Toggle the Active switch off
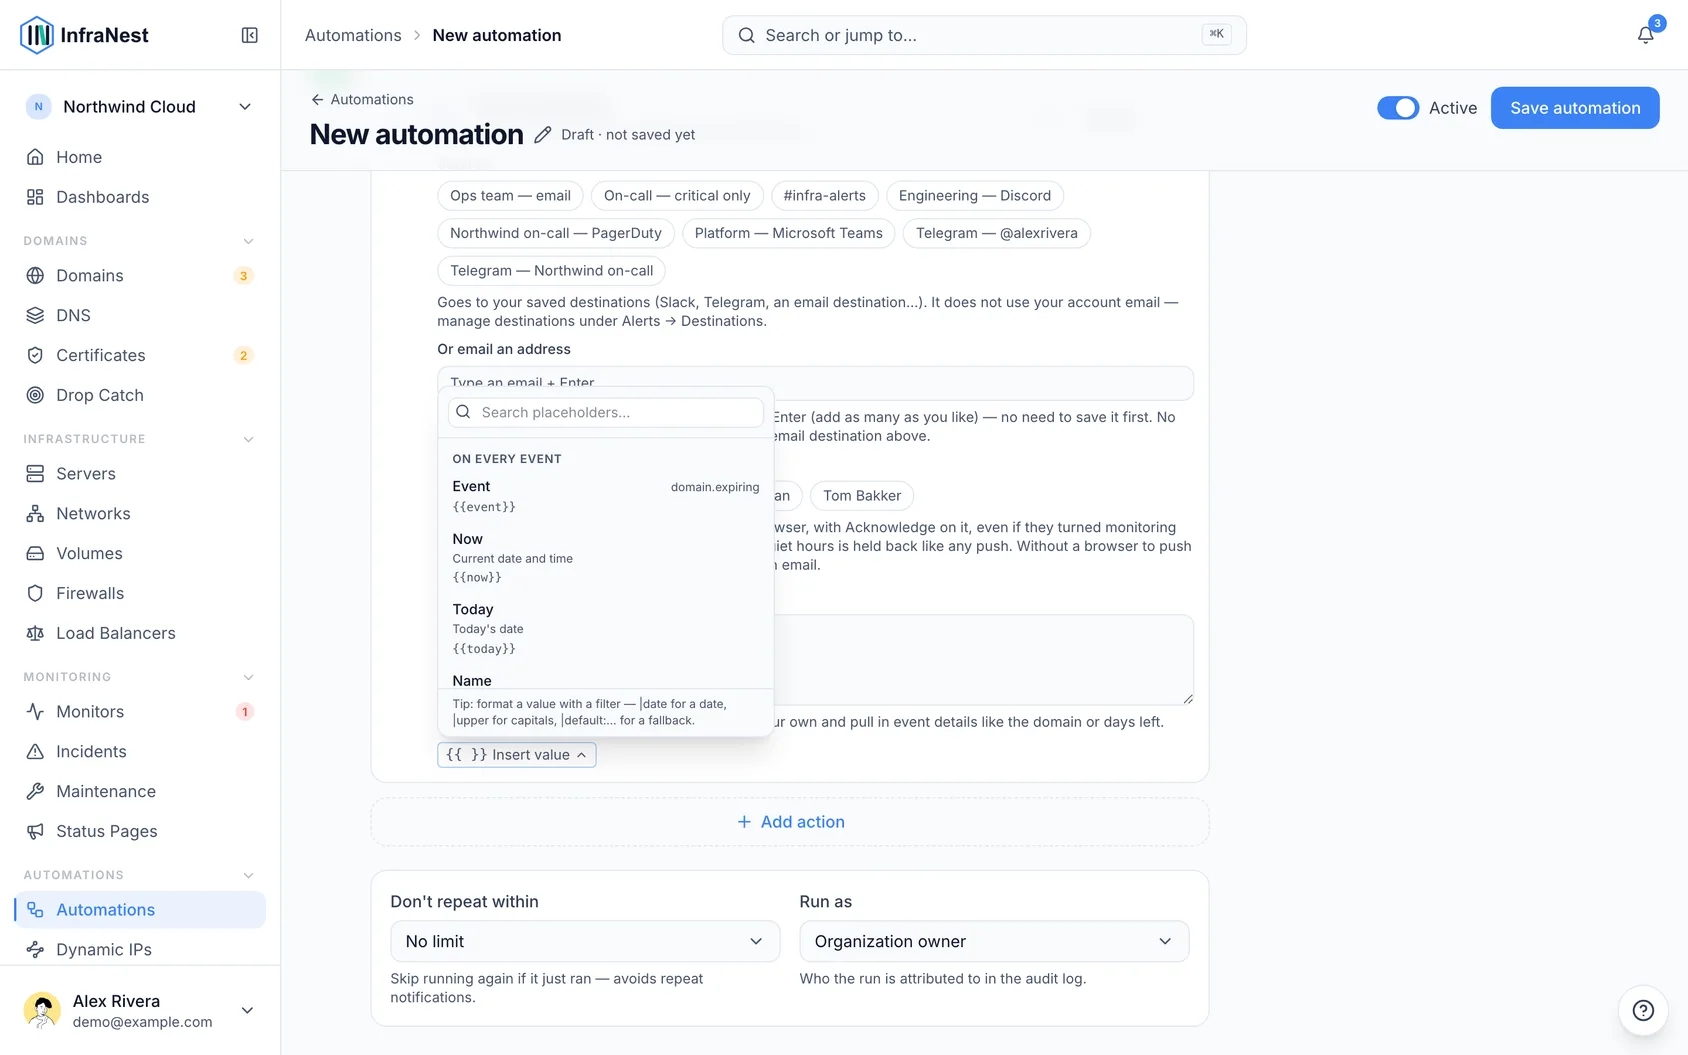The width and height of the screenshot is (1688, 1055). coord(1398,108)
